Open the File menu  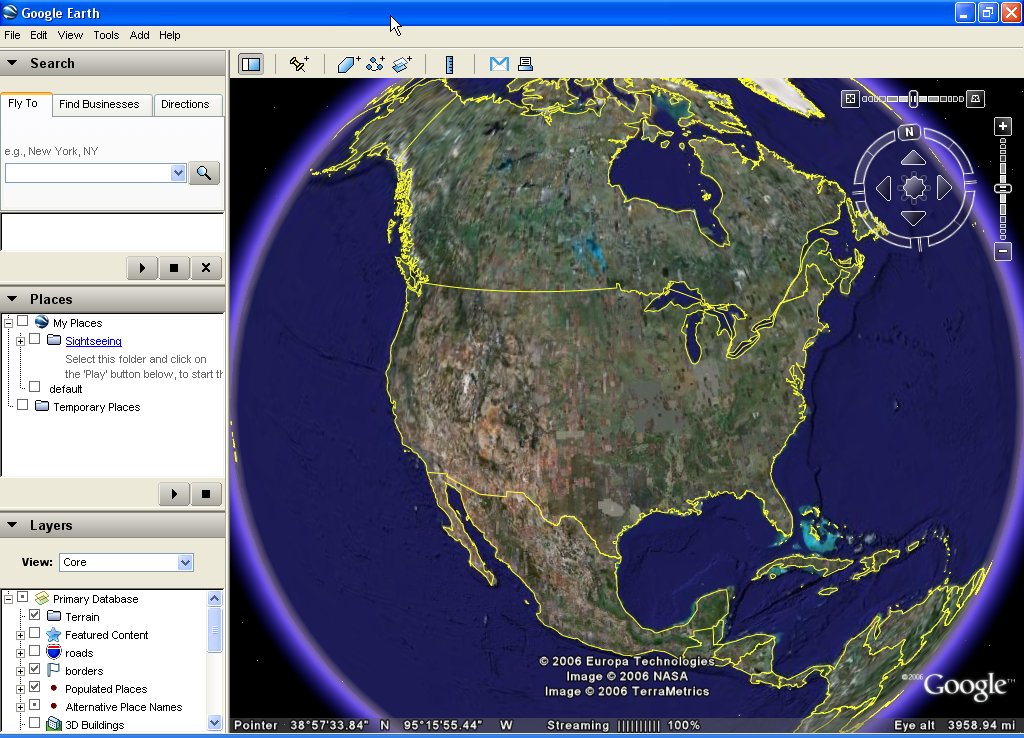coord(12,35)
